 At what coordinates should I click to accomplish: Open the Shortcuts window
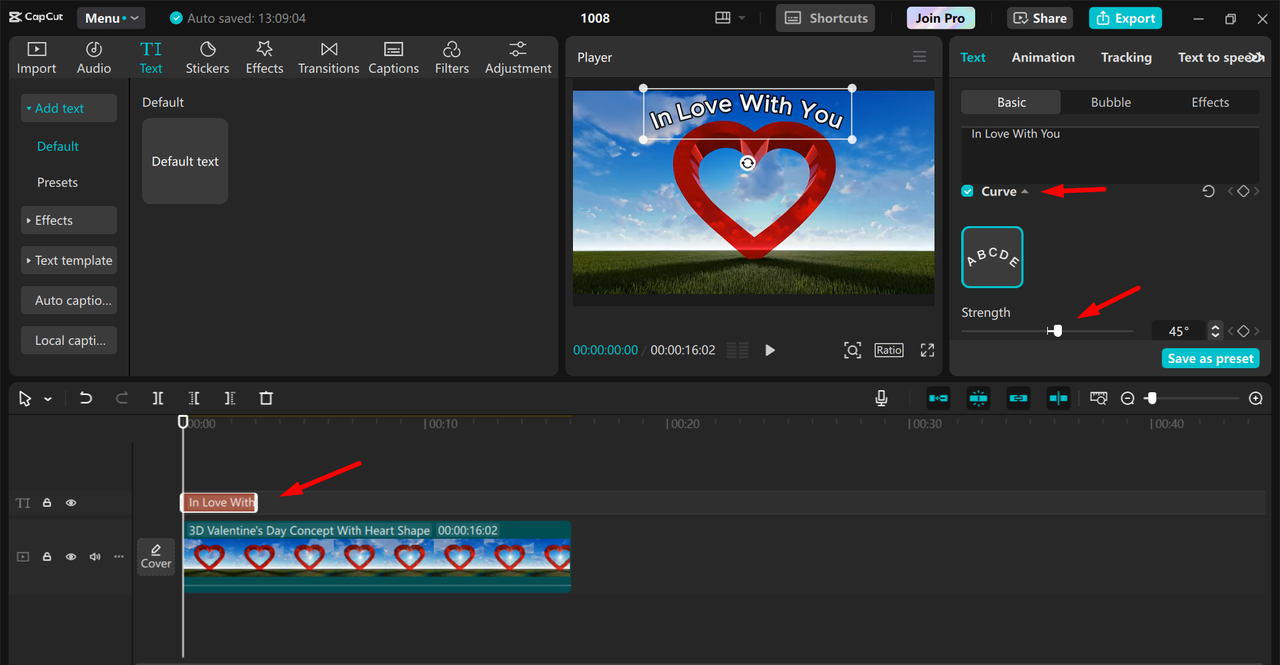[825, 18]
